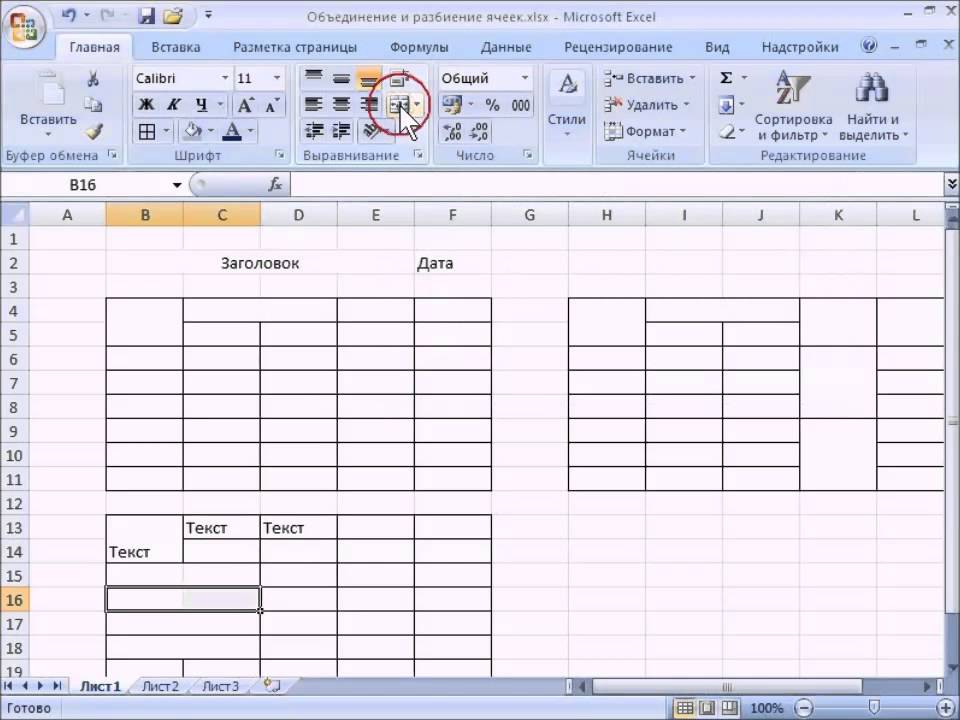Screen dimensions: 960x720
Task: Switch to the Формулы tab
Action: [419, 47]
